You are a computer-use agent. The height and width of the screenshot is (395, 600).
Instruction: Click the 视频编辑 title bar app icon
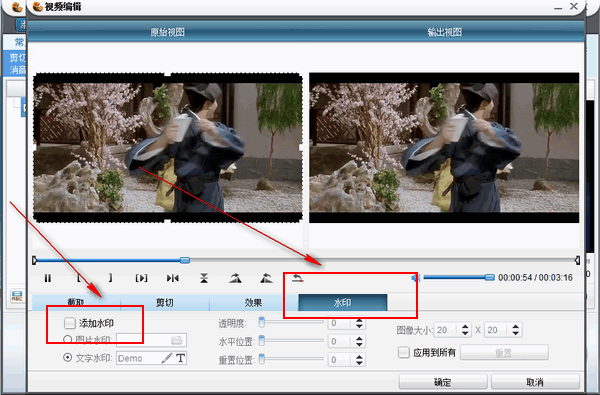click(x=38, y=7)
